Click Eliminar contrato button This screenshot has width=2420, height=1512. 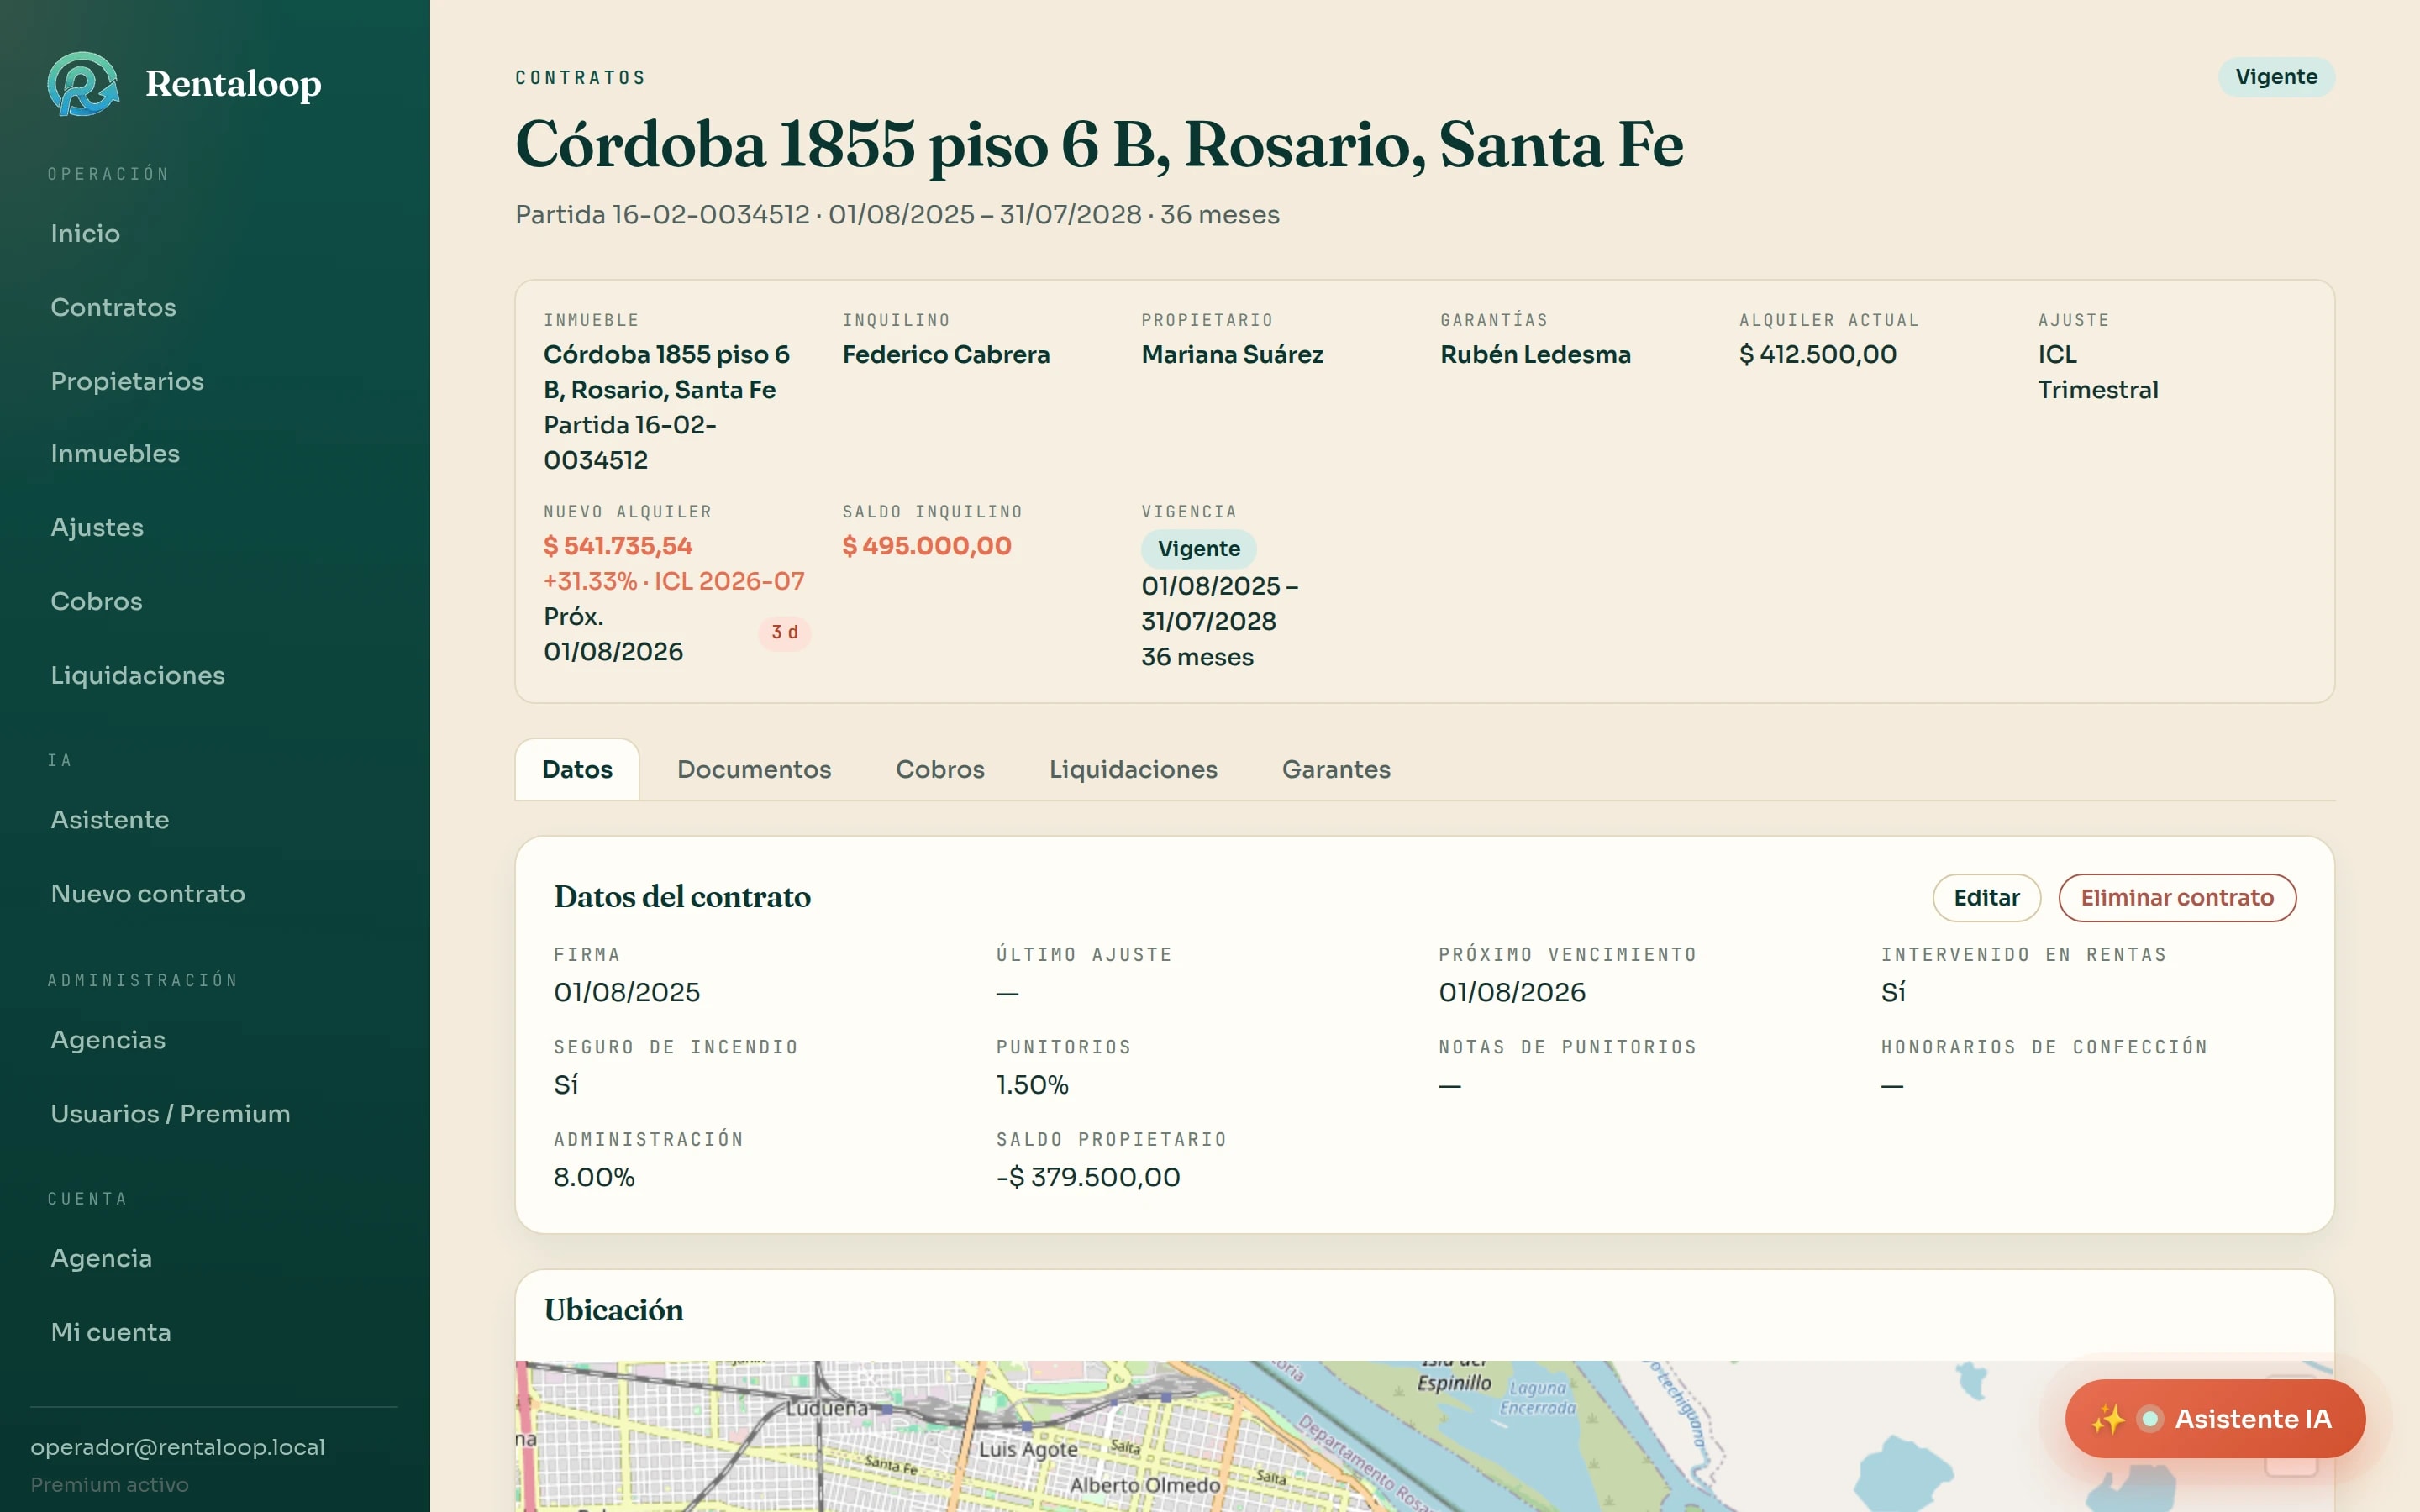coord(2177,897)
